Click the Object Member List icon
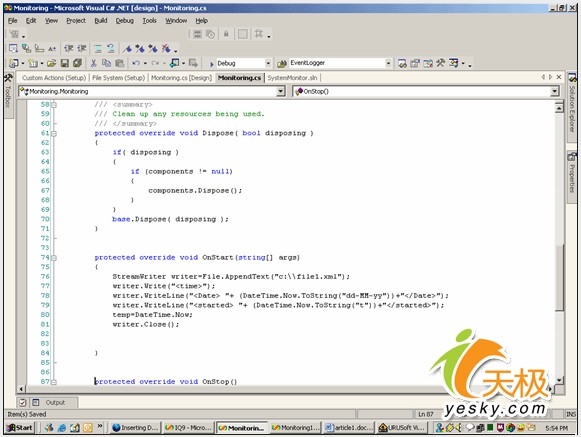 click(x=13, y=49)
